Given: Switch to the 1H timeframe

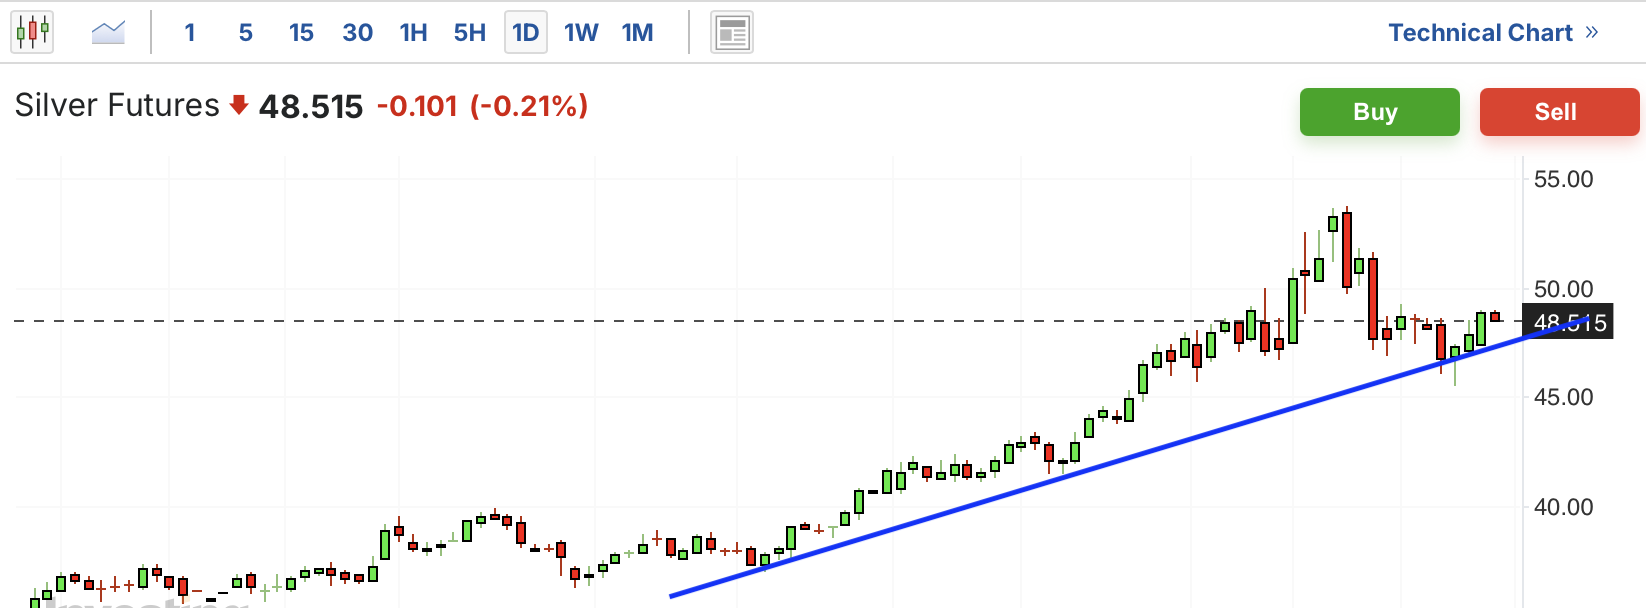Looking at the screenshot, I should click(414, 33).
